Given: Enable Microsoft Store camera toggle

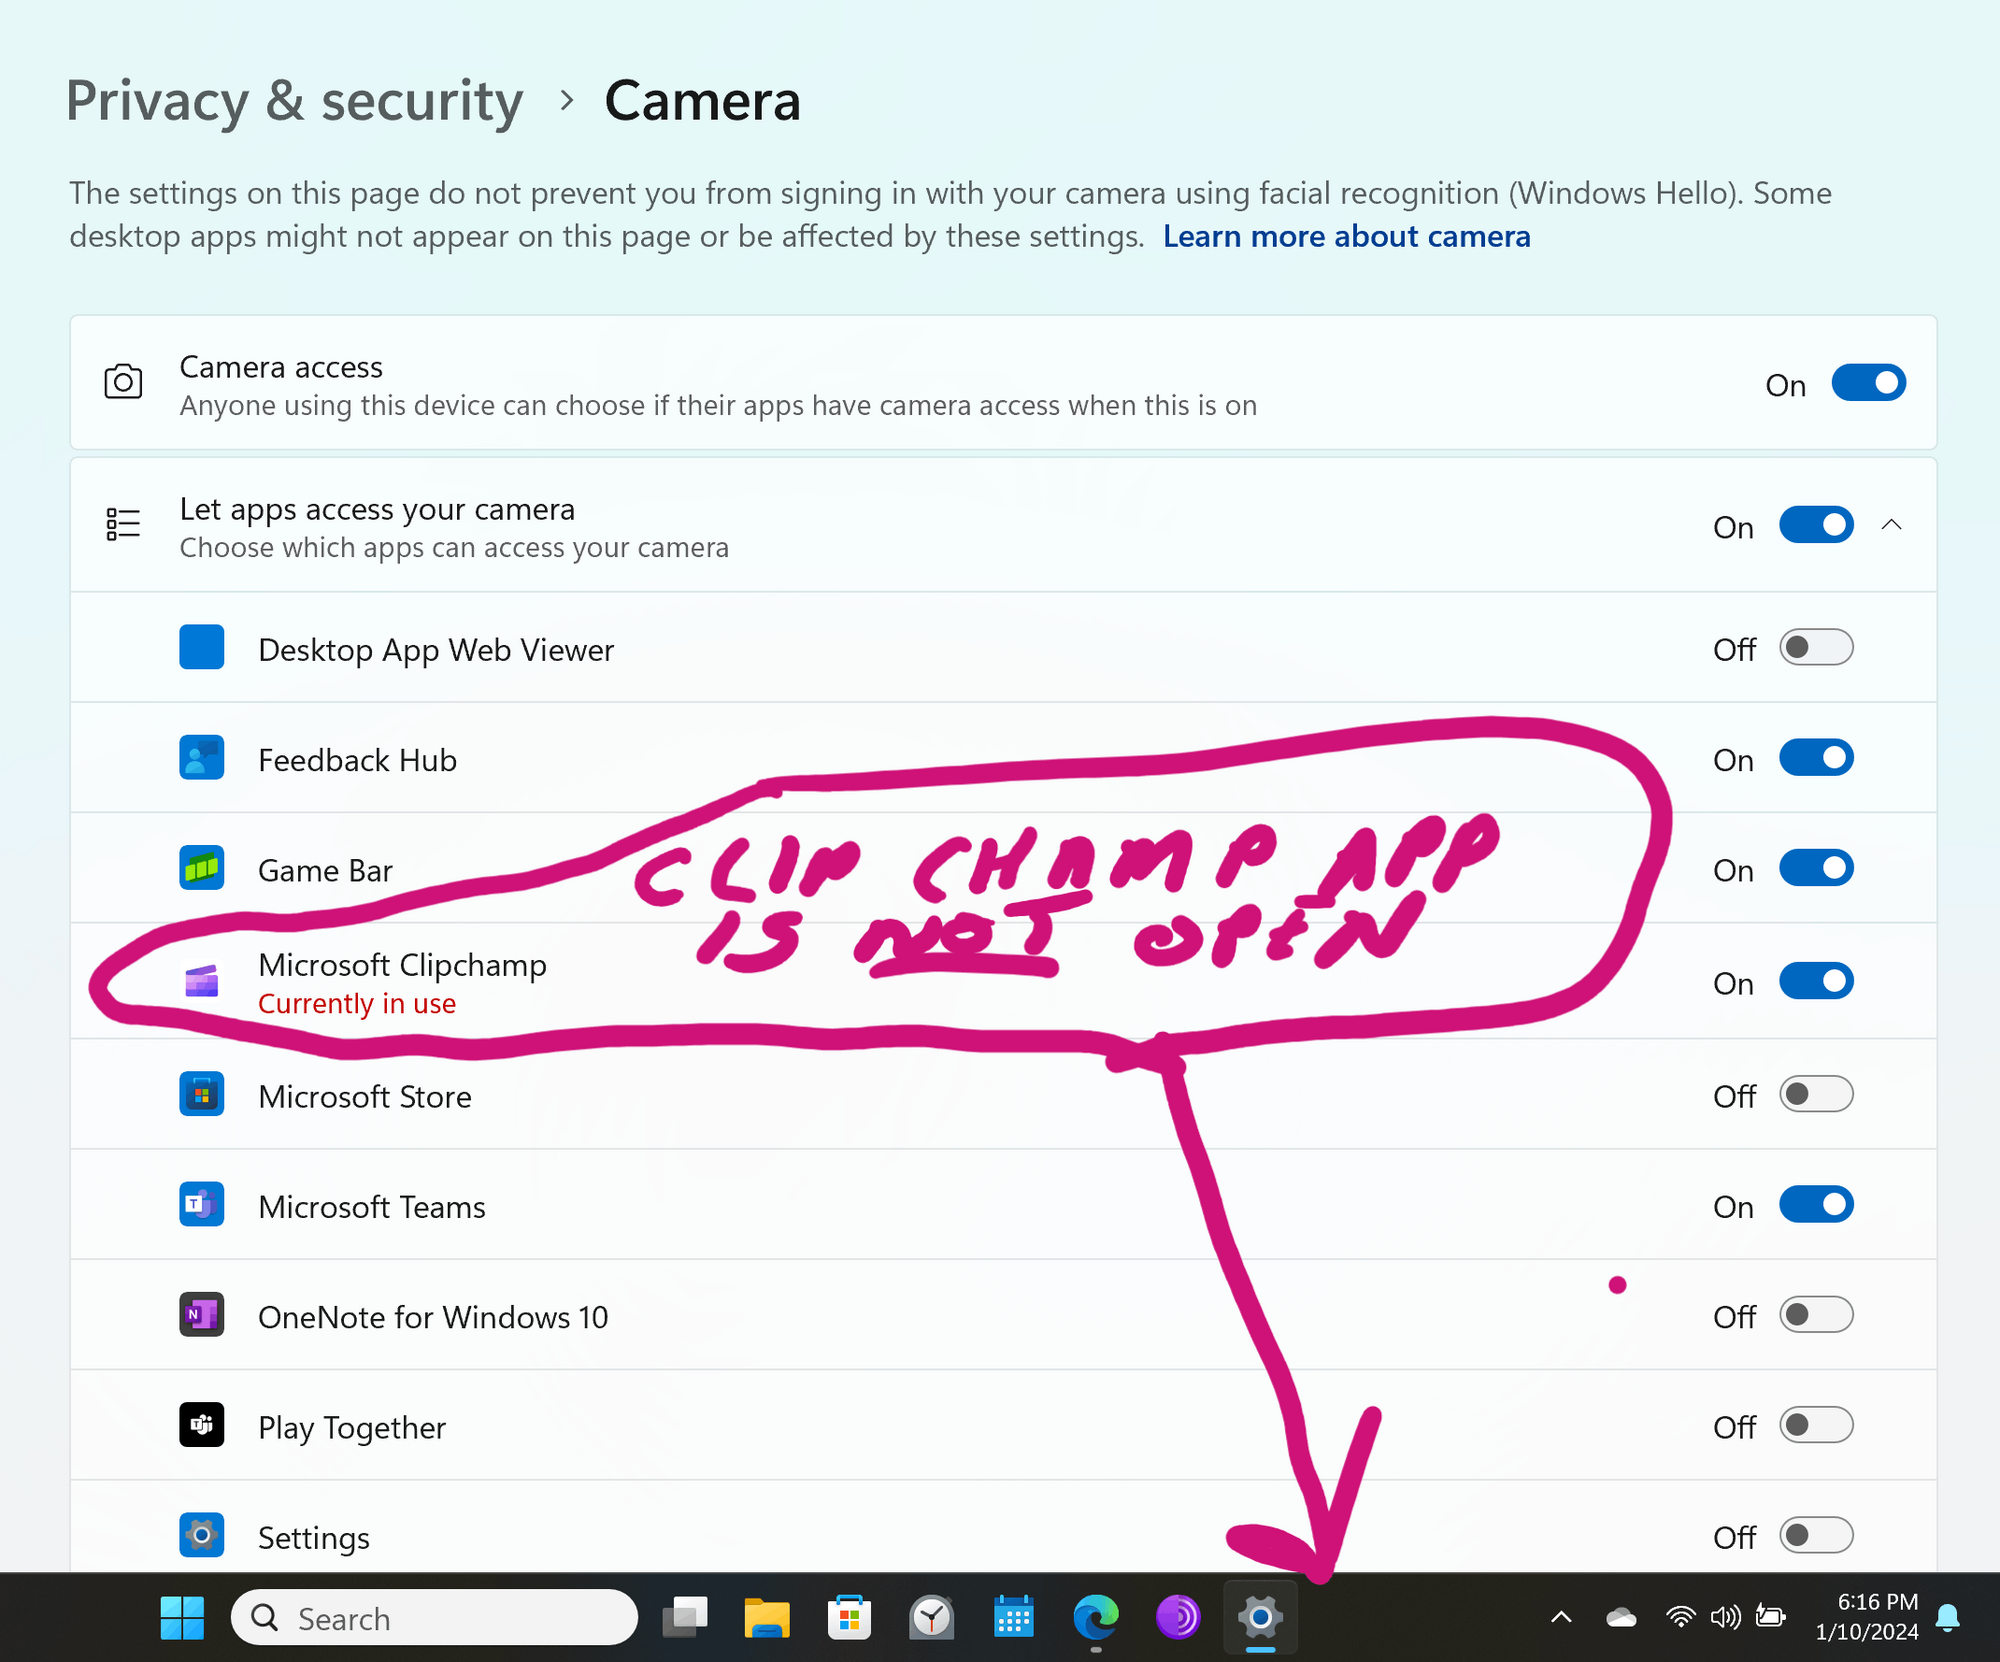Looking at the screenshot, I should click(x=1816, y=1094).
